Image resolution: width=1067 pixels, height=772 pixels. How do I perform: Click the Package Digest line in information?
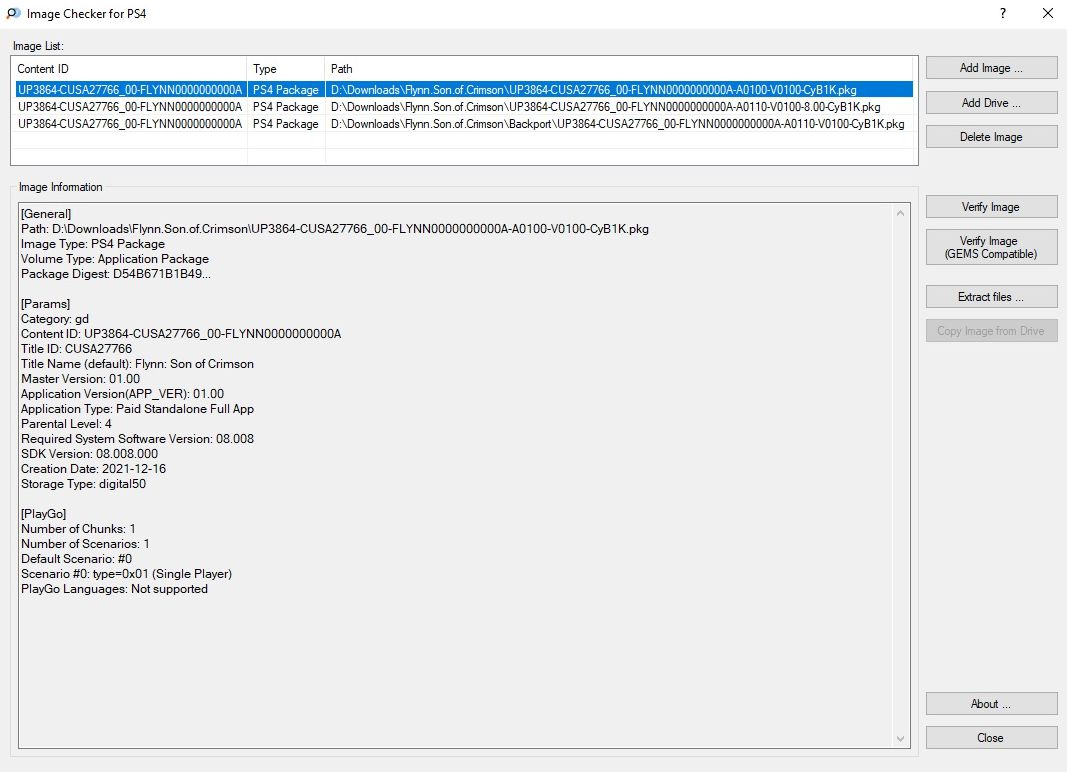[116, 274]
